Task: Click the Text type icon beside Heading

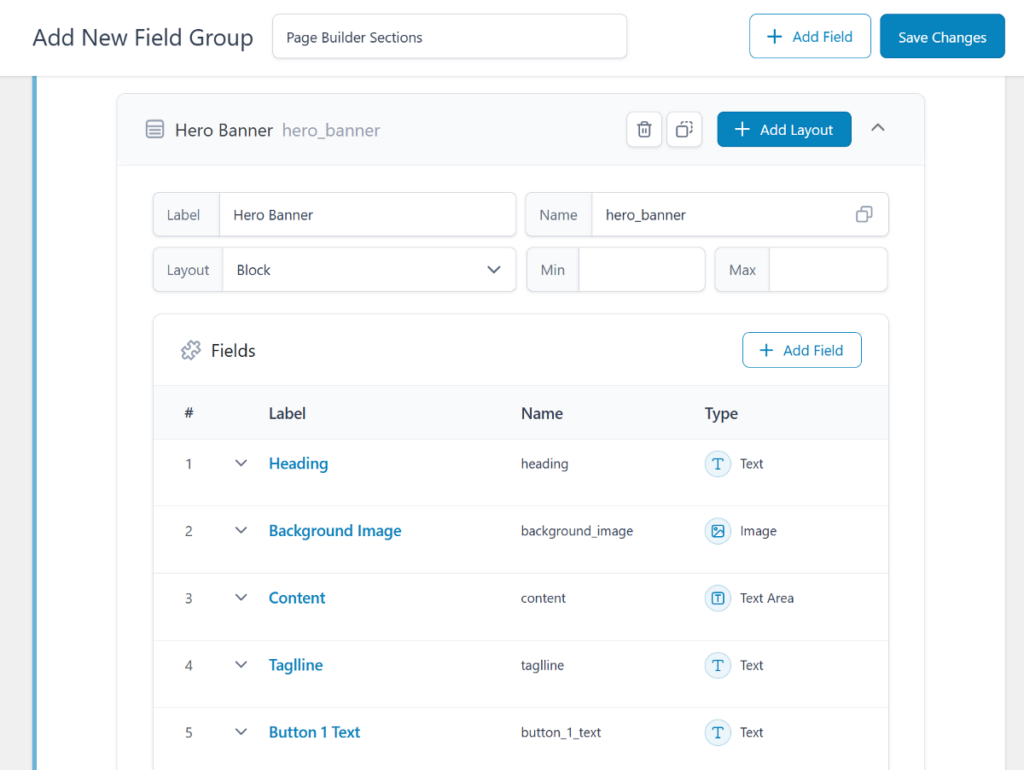Action: [718, 463]
